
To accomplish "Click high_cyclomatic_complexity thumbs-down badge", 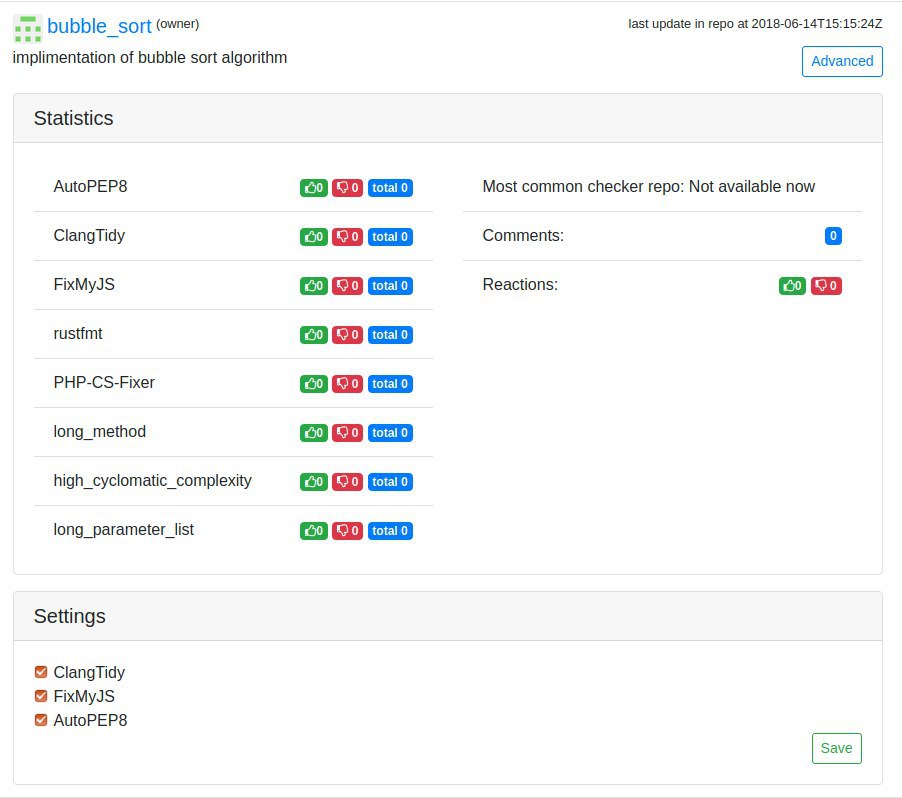I will click(x=347, y=481).
